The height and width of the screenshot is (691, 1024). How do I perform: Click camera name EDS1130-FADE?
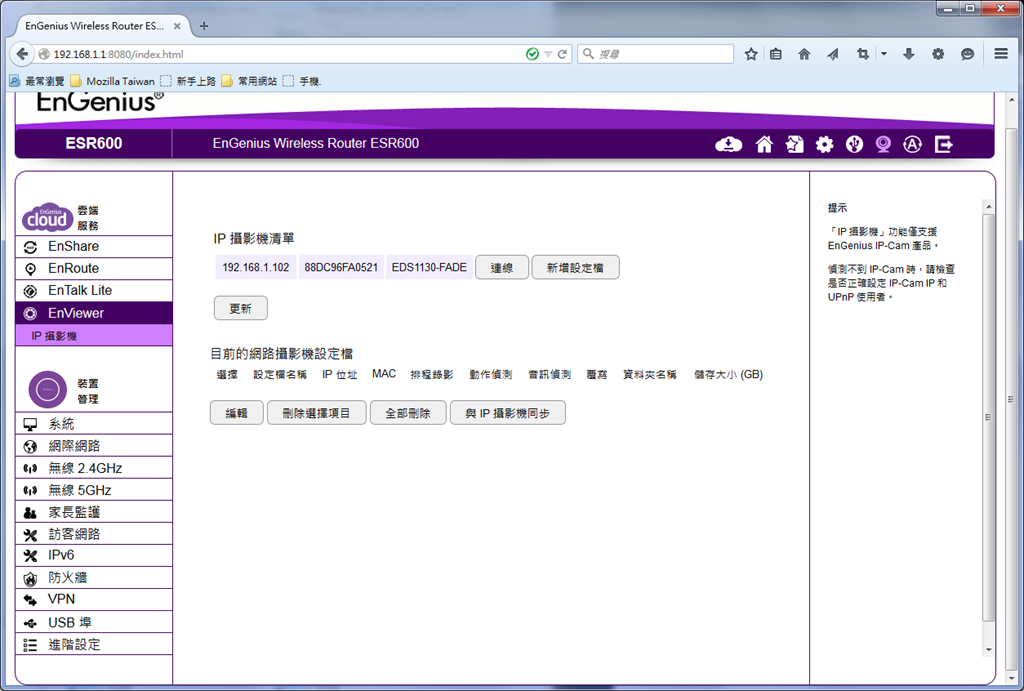[x=429, y=267]
